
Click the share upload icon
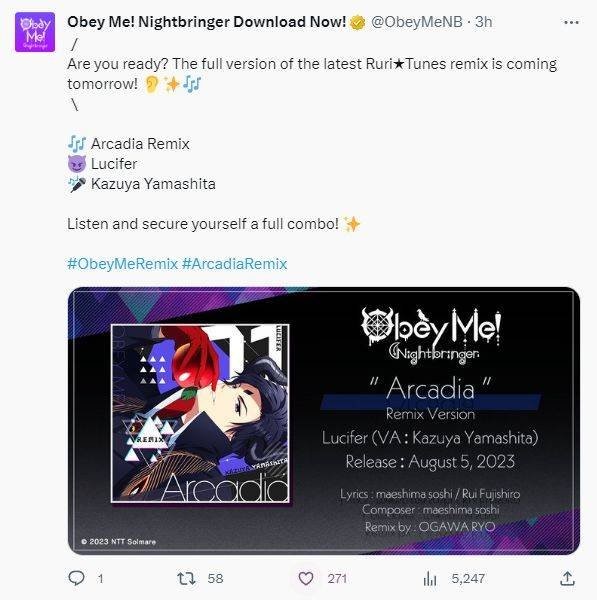[568, 578]
